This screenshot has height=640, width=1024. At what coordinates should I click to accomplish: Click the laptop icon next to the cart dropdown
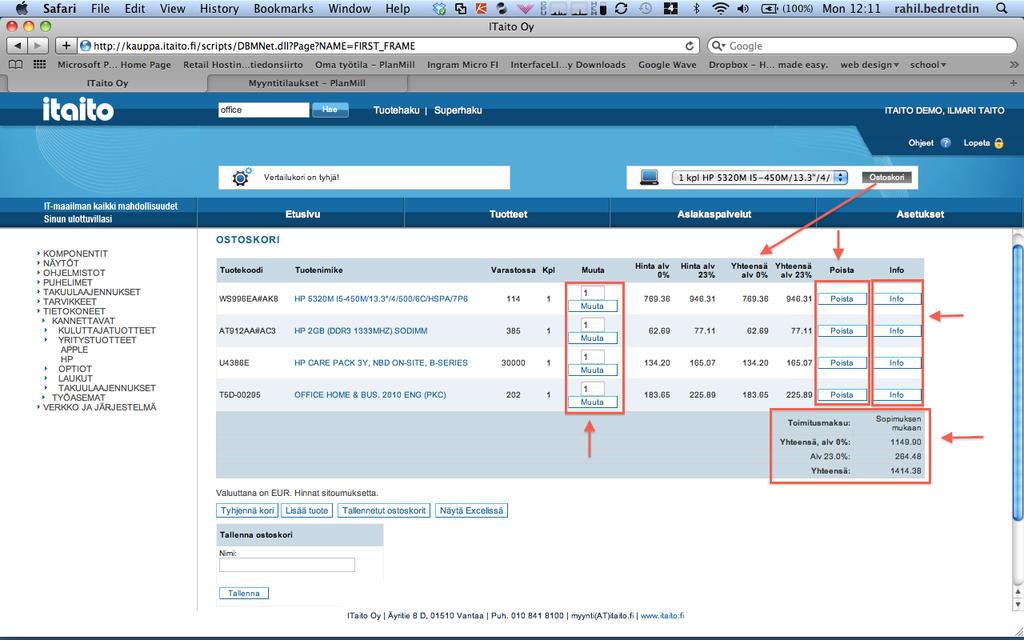[648, 177]
